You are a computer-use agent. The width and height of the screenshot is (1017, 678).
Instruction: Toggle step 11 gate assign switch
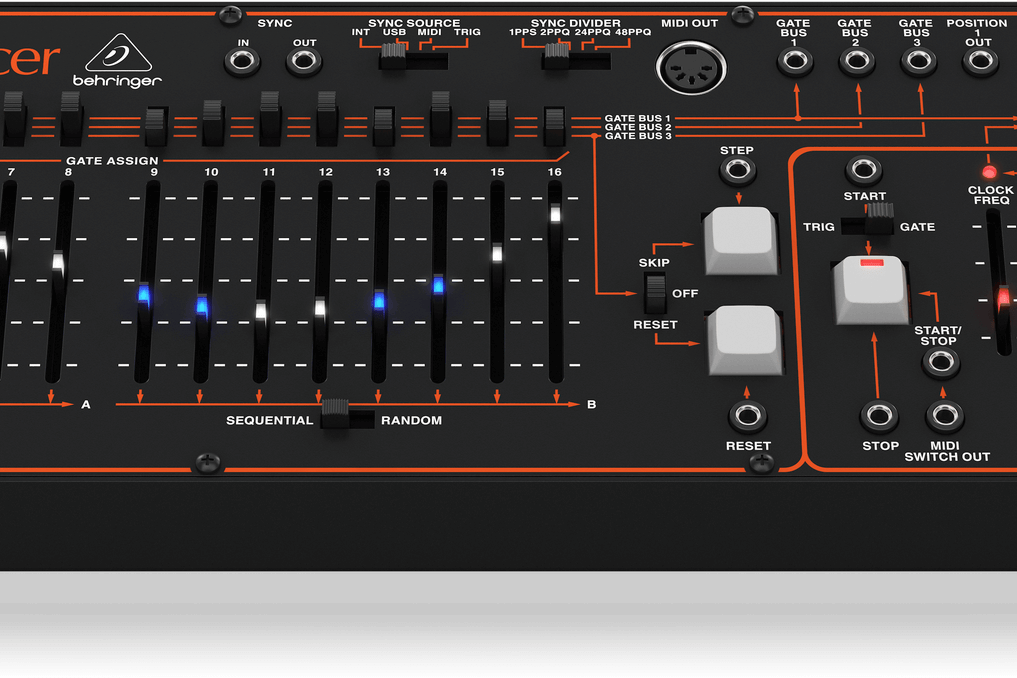click(x=270, y=119)
